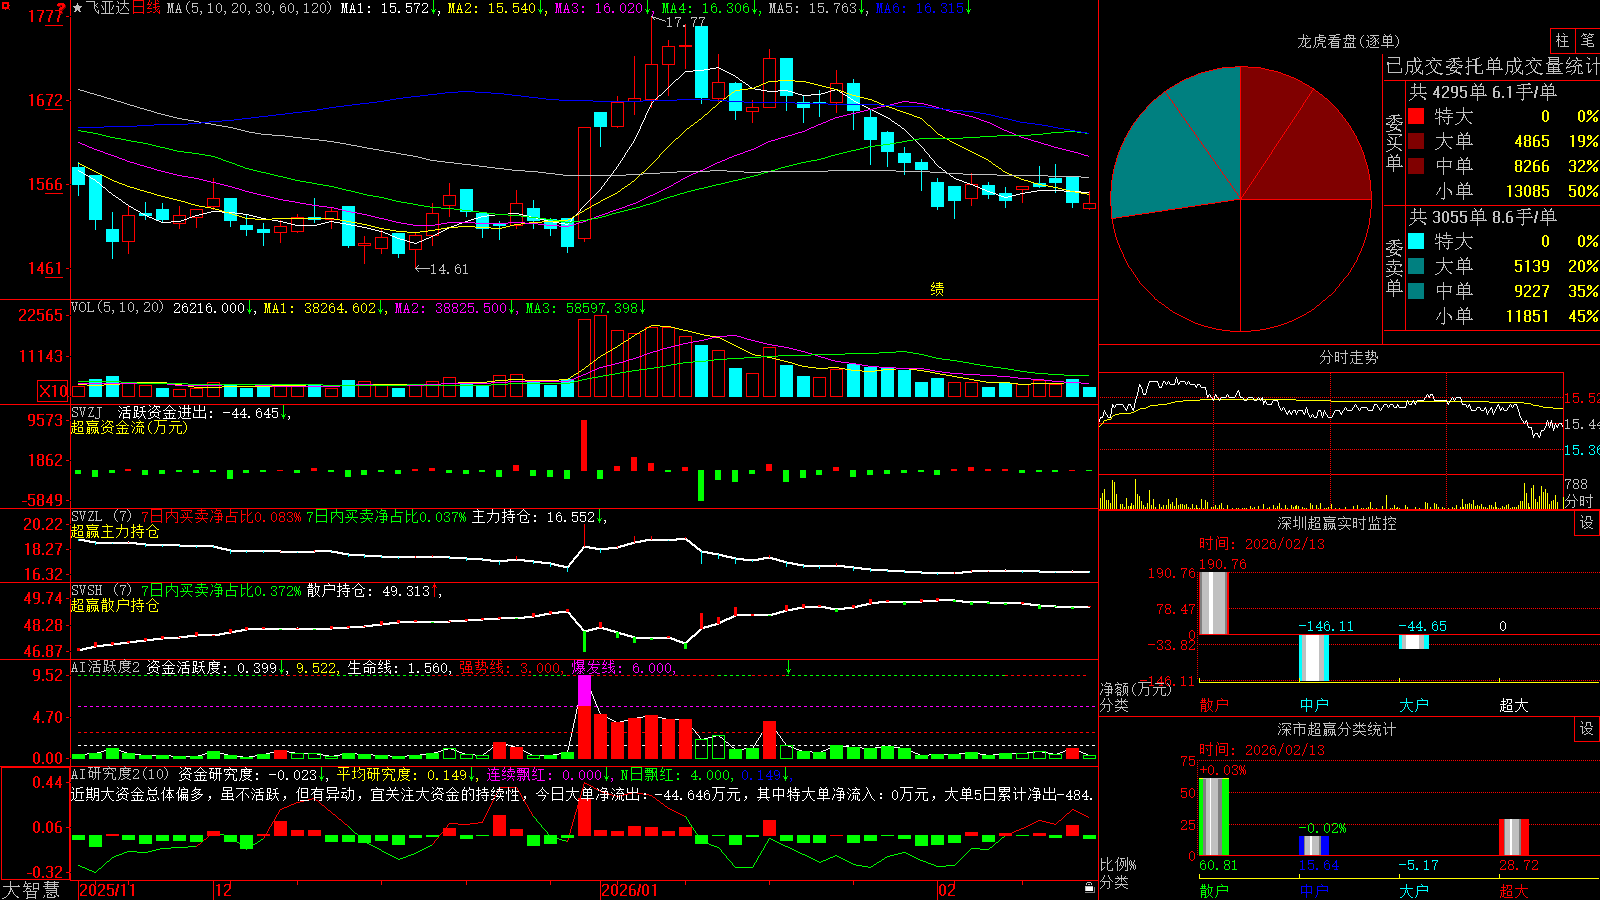
Task: Click the 龙虎看盘(逐单) panel title
Action: [1348, 41]
